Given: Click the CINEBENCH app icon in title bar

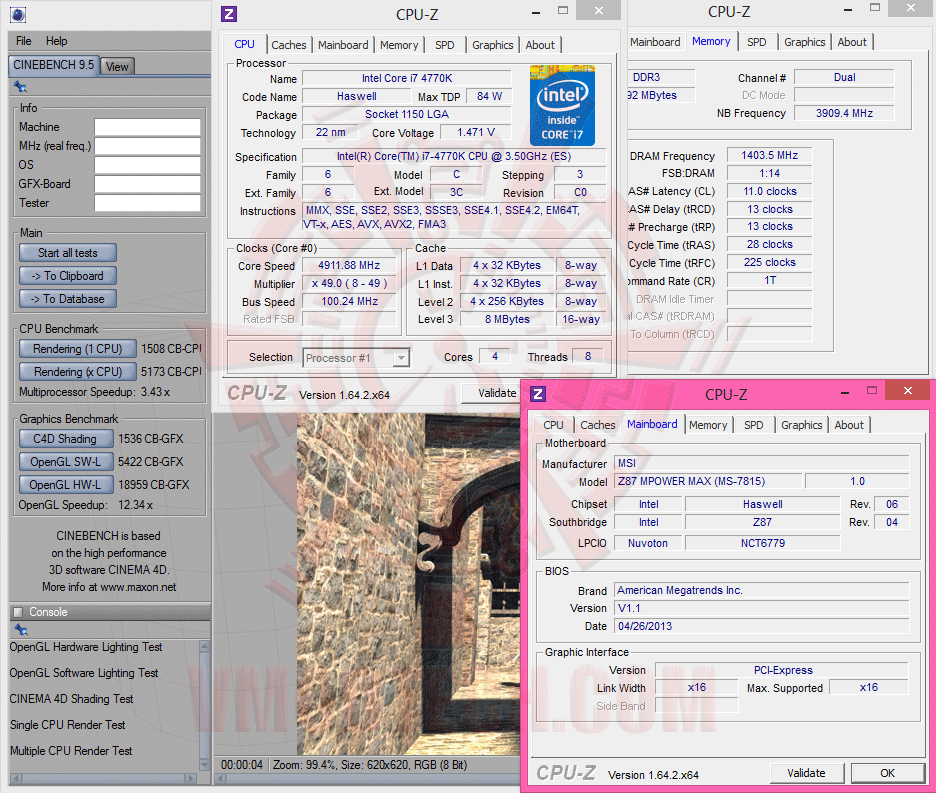Looking at the screenshot, I should (x=18, y=14).
